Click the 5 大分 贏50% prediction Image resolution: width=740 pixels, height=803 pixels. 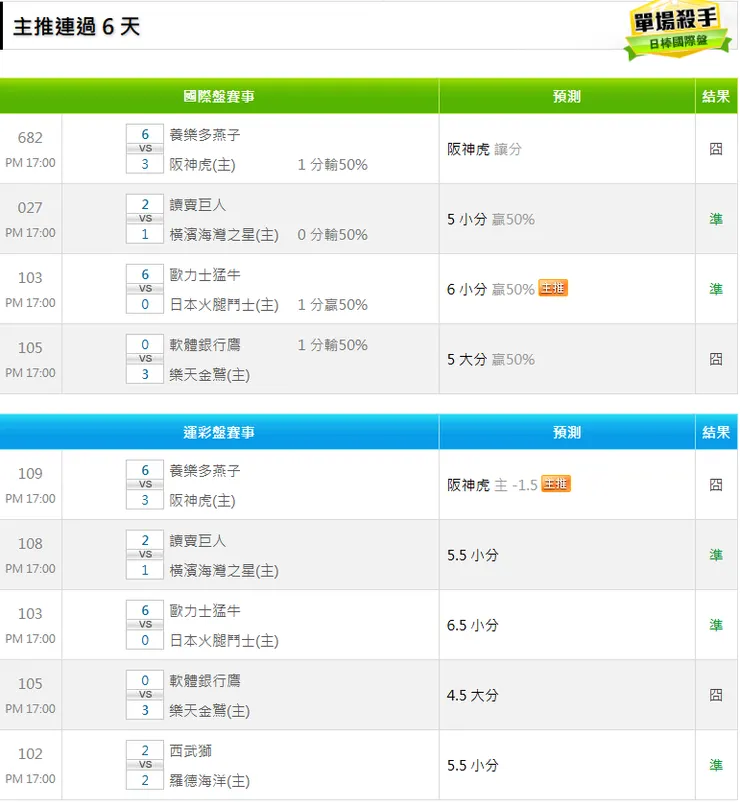[491, 360]
